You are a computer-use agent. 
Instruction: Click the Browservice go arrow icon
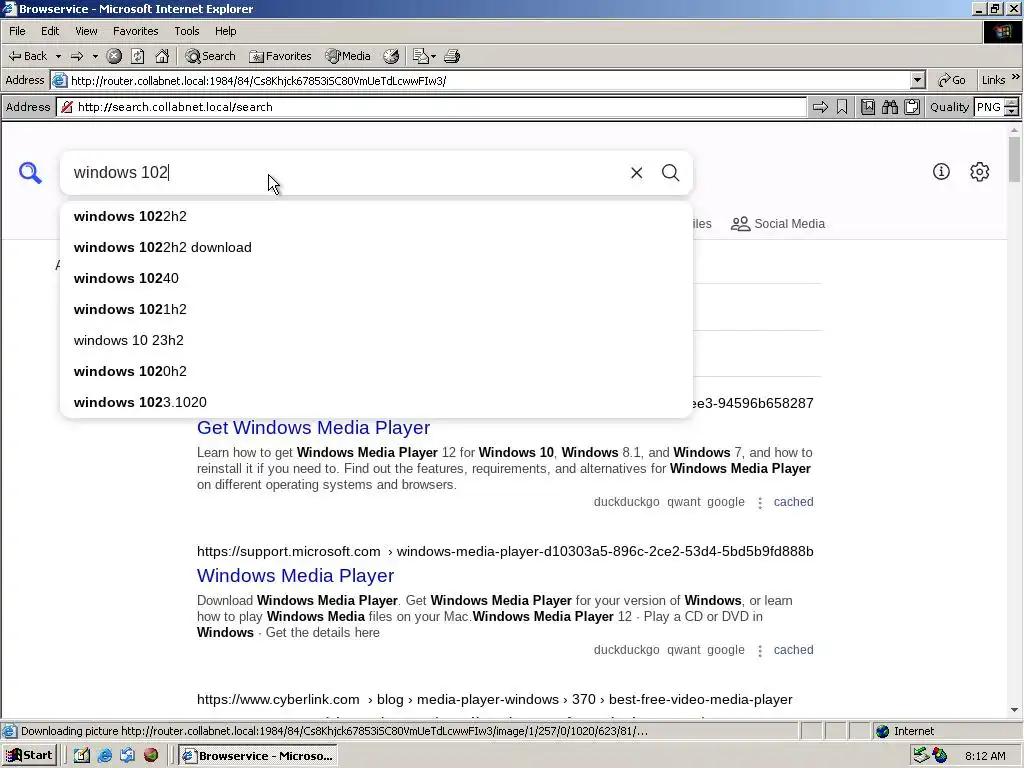820,107
